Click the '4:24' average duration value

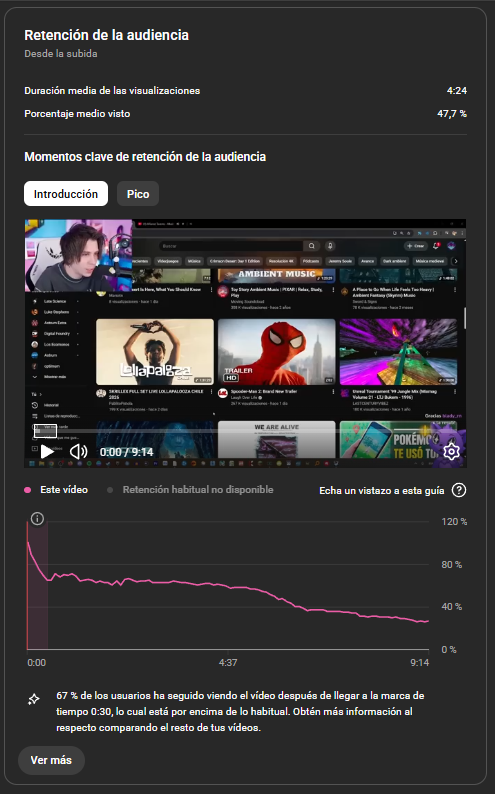pos(457,91)
